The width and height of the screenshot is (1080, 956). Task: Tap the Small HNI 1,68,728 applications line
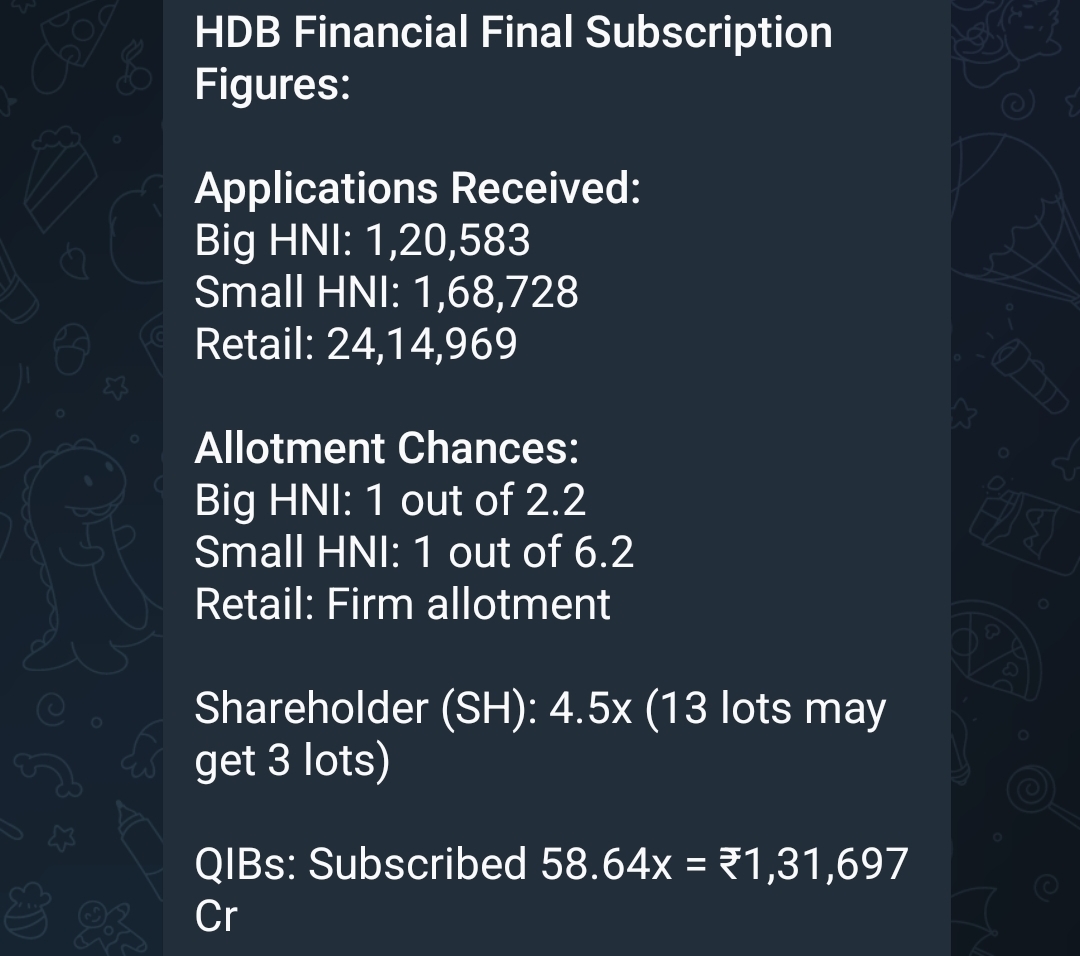[386, 292]
